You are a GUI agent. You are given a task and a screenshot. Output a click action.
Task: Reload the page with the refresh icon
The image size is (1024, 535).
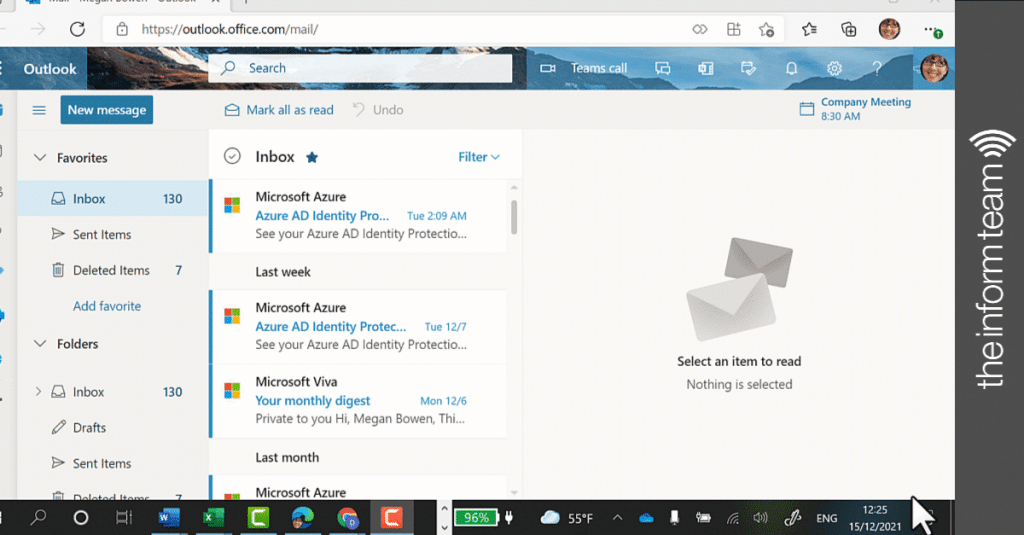[x=77, y=29]
